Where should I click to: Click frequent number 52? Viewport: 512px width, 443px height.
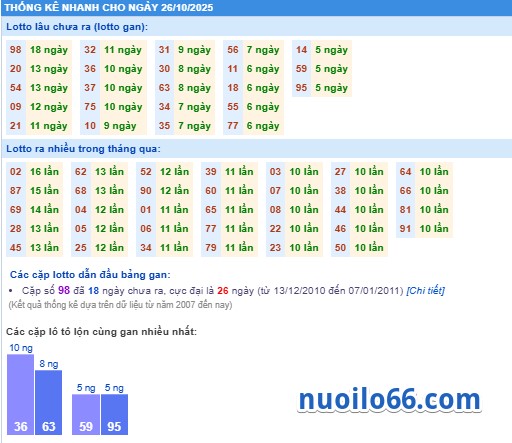coord(146,172)
